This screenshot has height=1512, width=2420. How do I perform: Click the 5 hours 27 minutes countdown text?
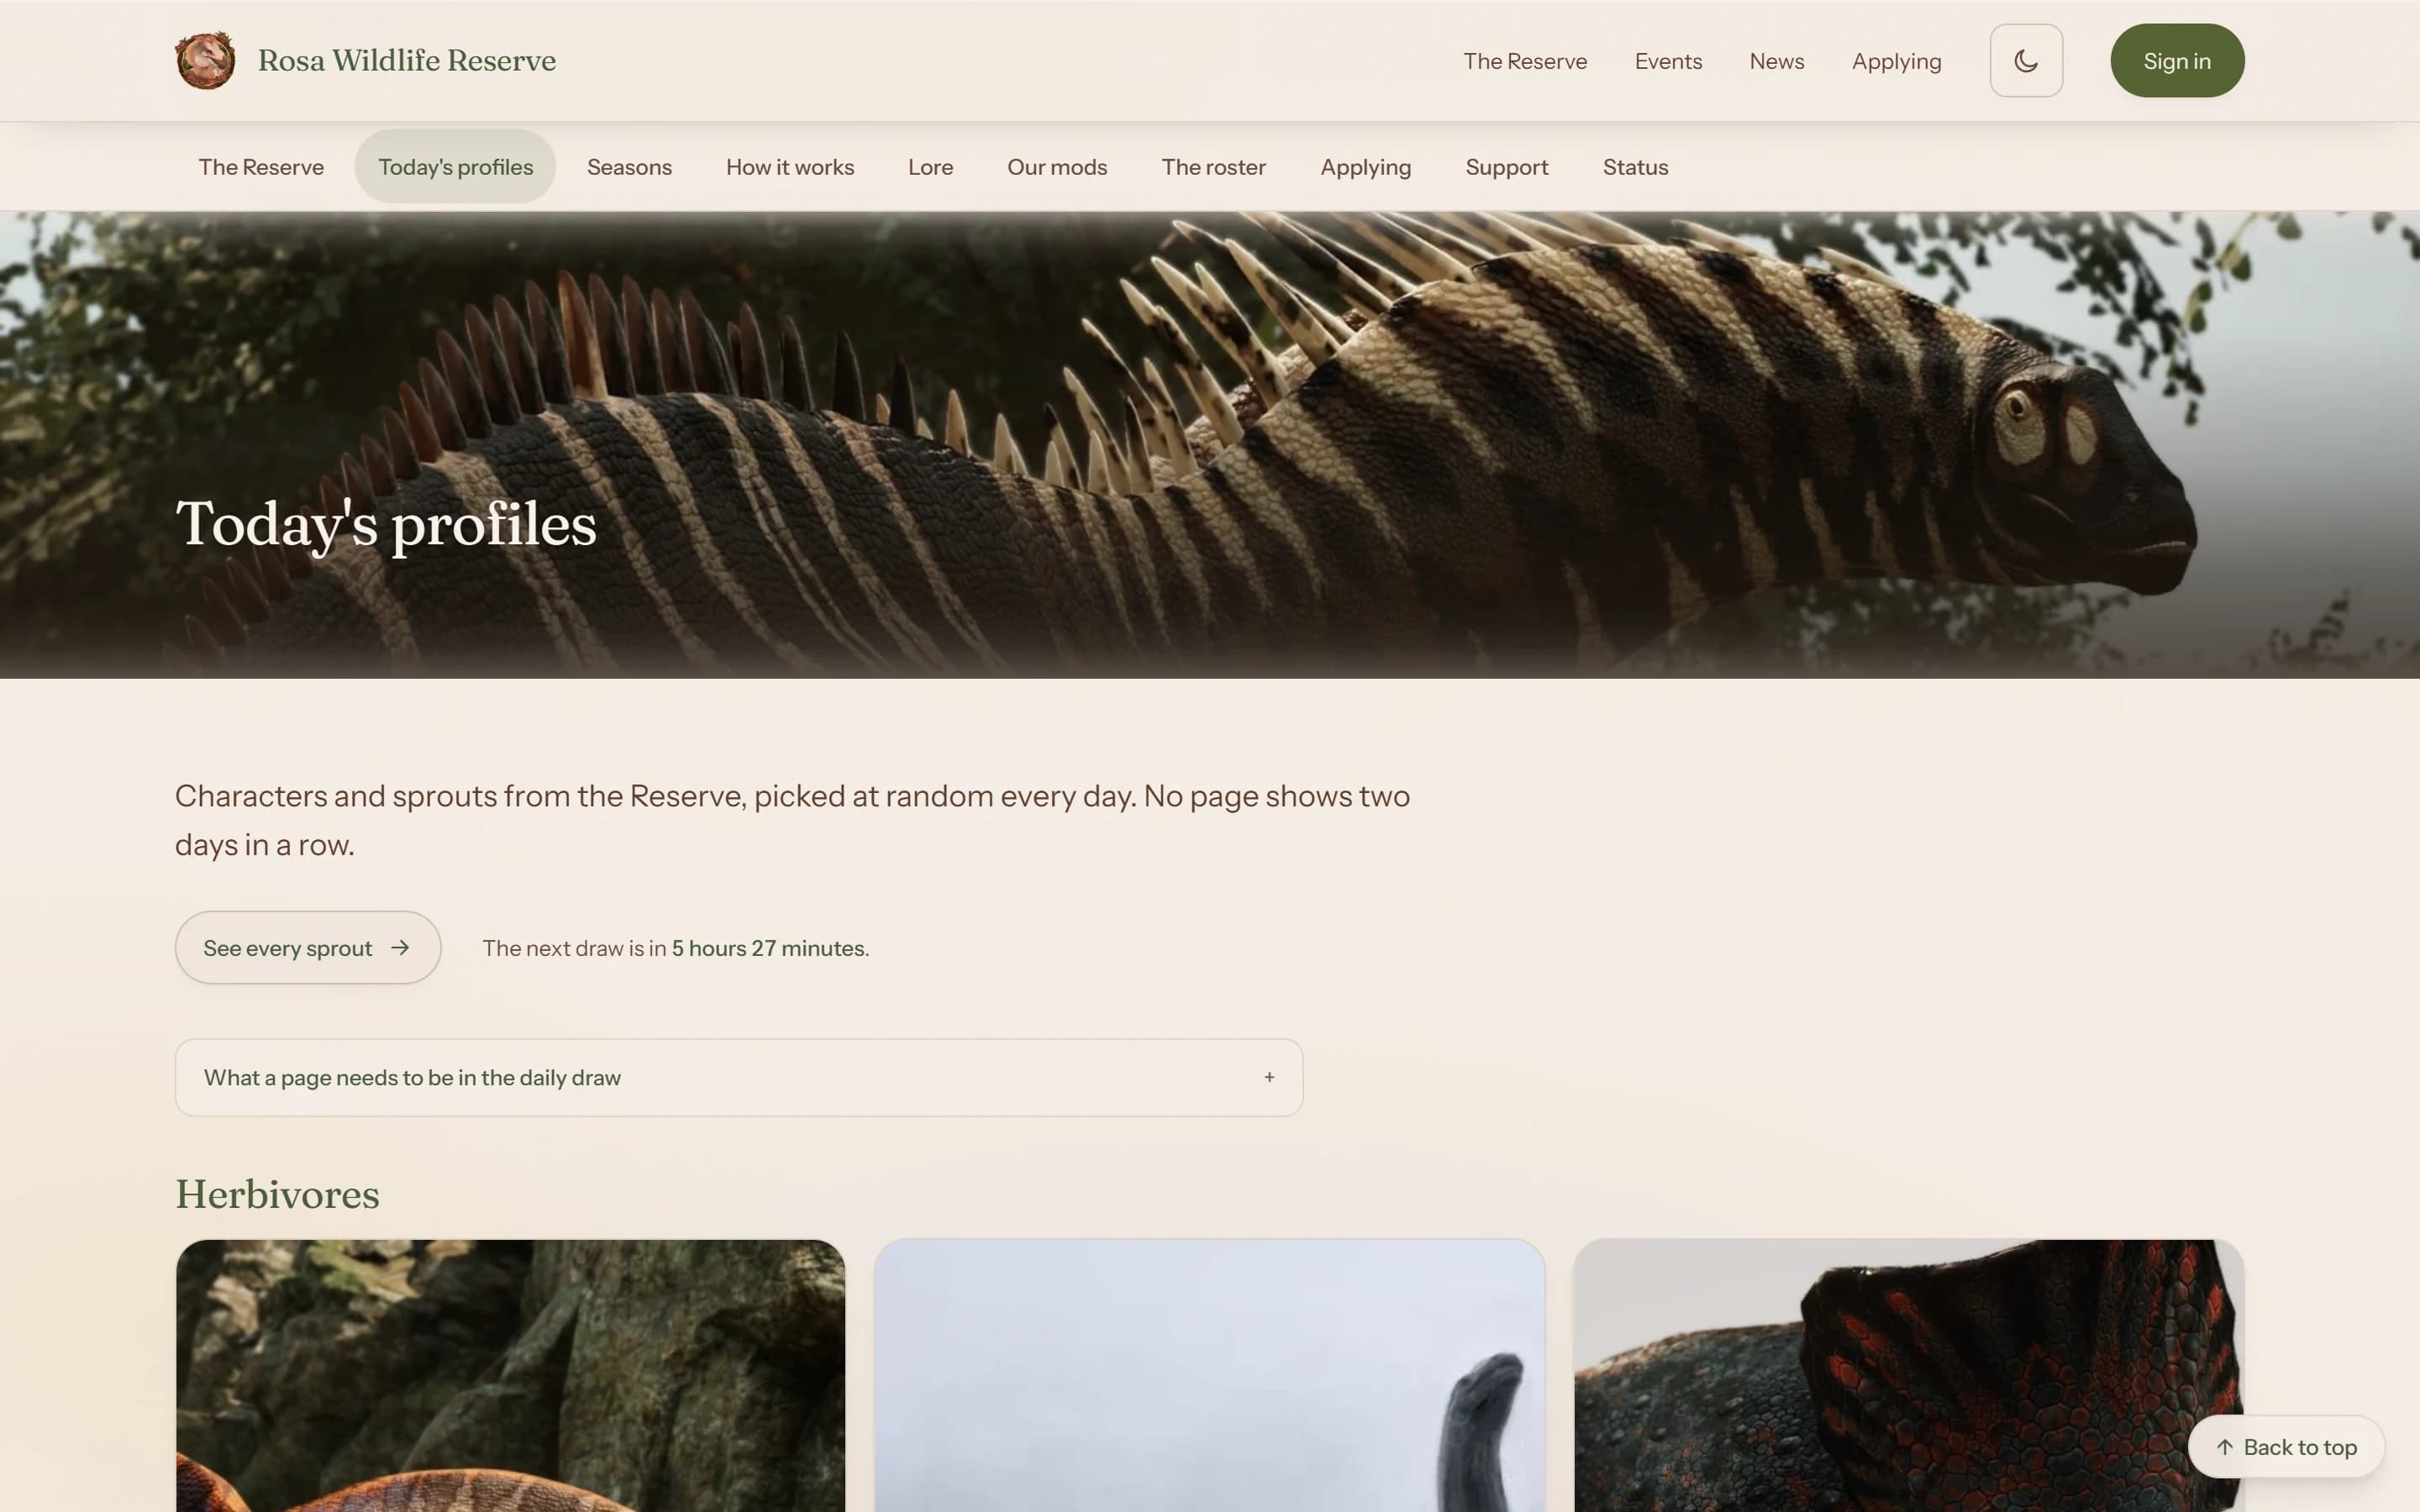pos(768,948)
